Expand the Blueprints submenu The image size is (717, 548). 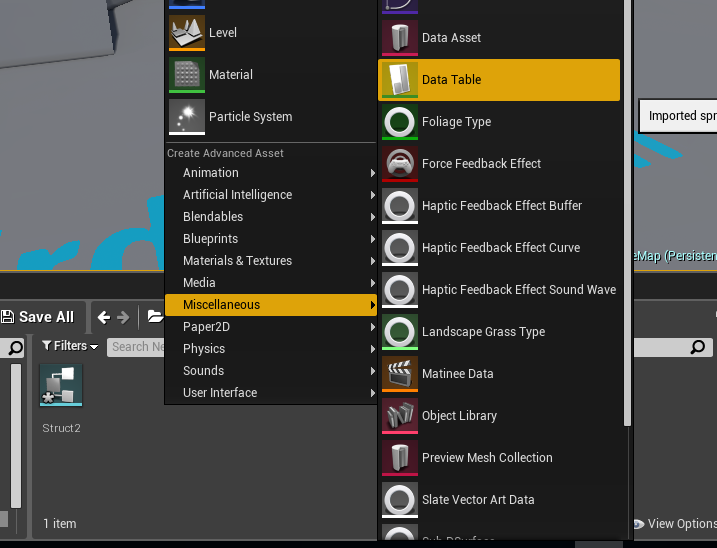pyautogui.click(x=271, y=239)
